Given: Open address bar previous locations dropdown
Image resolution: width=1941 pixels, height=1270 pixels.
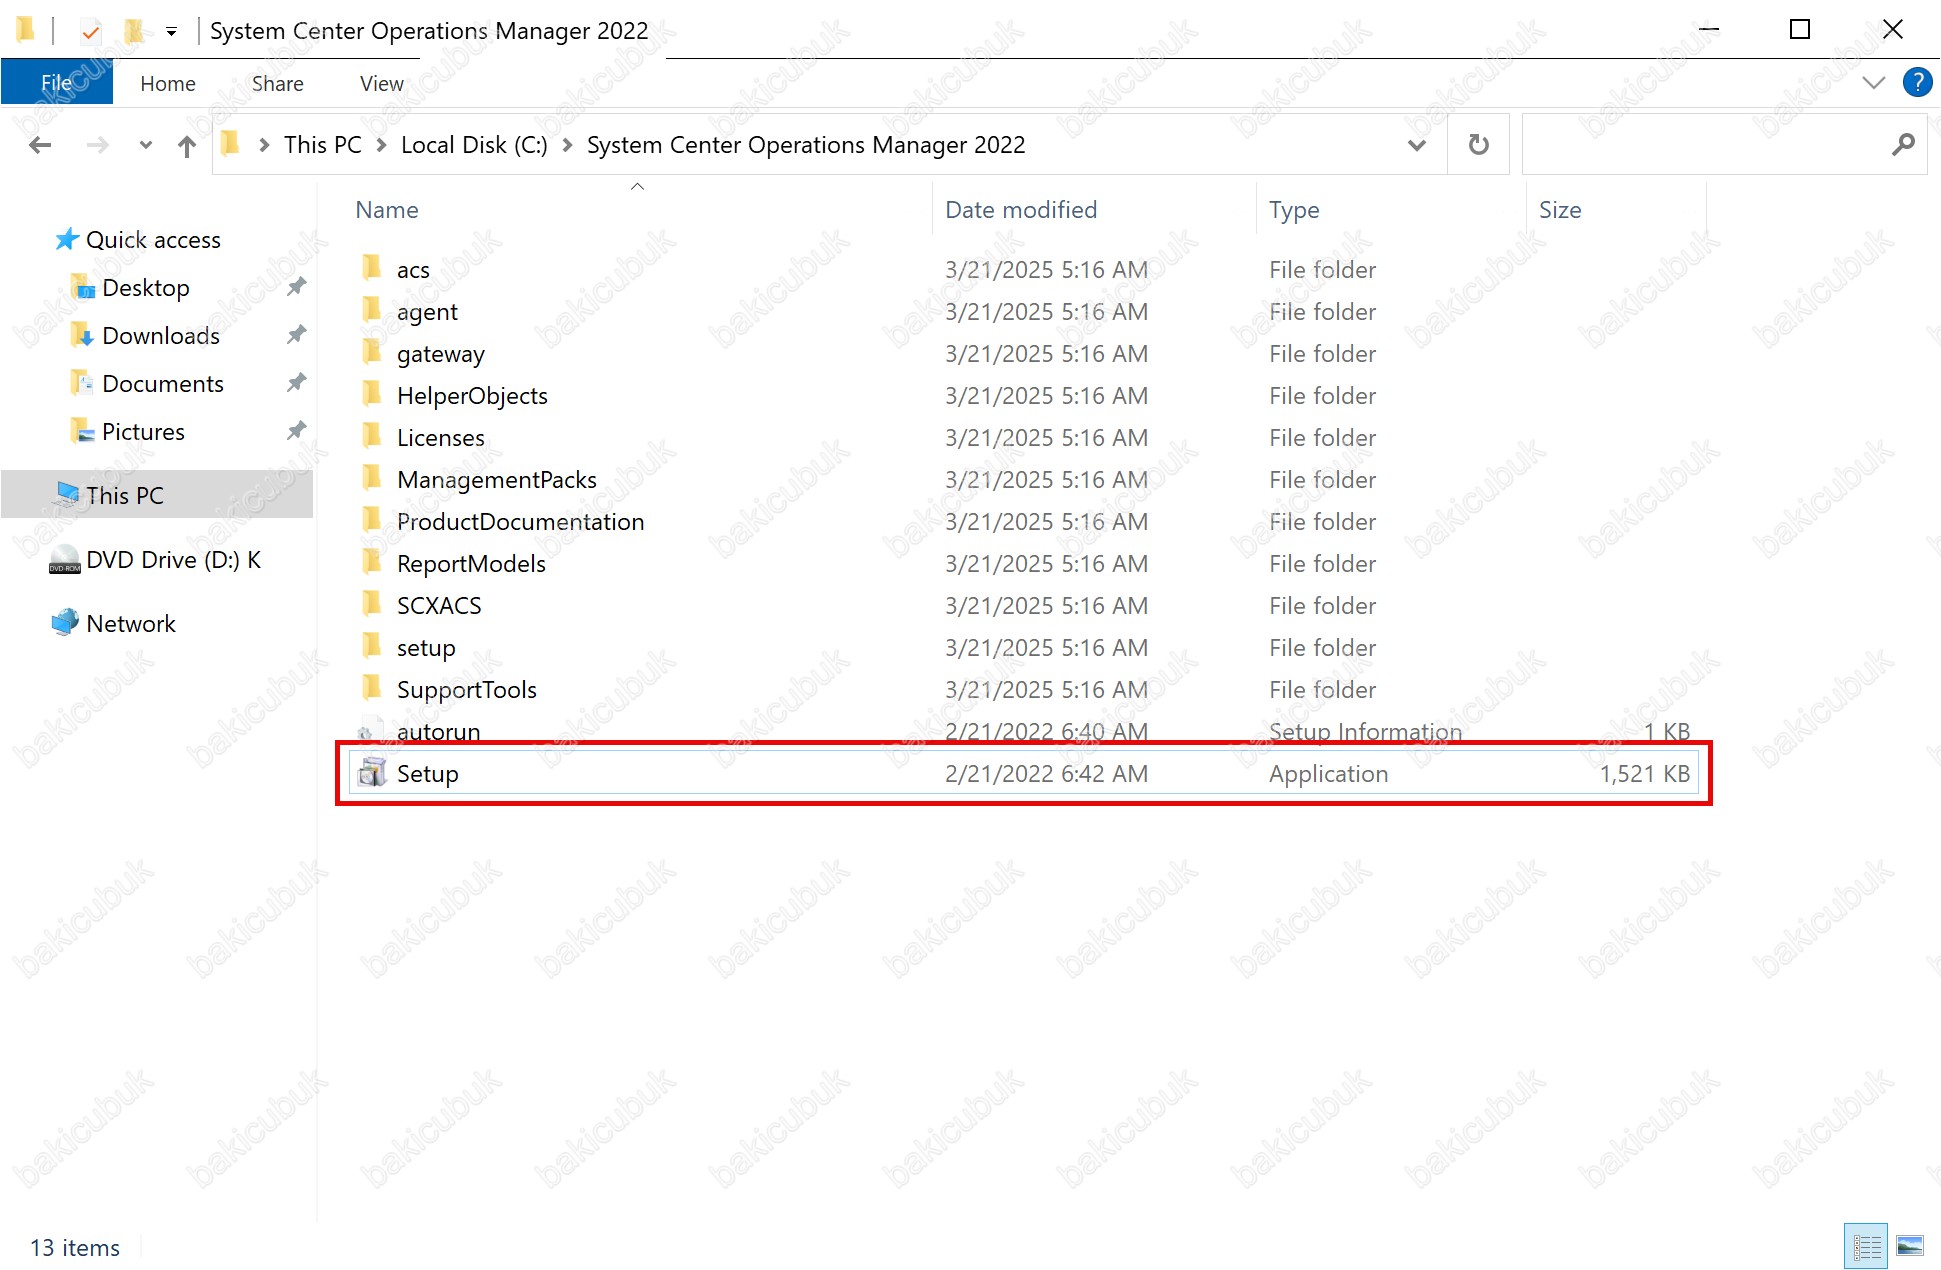Looking at the screenshot, I should [1417, 145].
